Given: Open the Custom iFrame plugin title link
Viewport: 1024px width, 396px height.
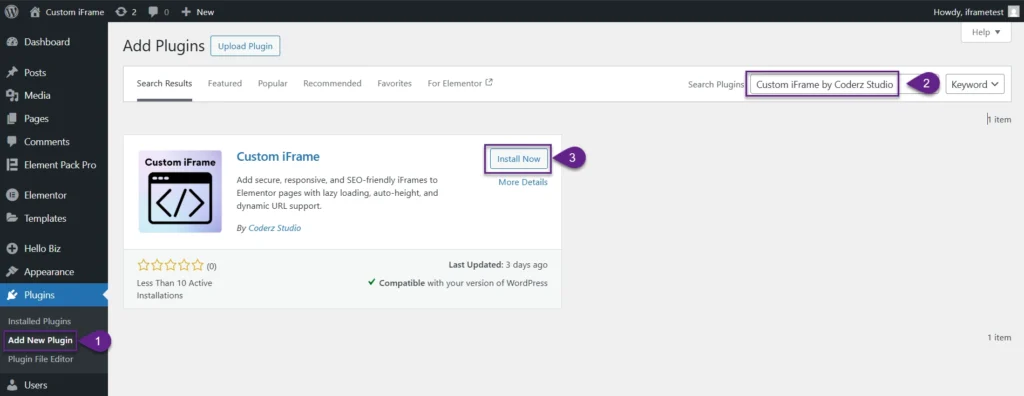Looking at the screenshot, I should (x=278, y=157).
